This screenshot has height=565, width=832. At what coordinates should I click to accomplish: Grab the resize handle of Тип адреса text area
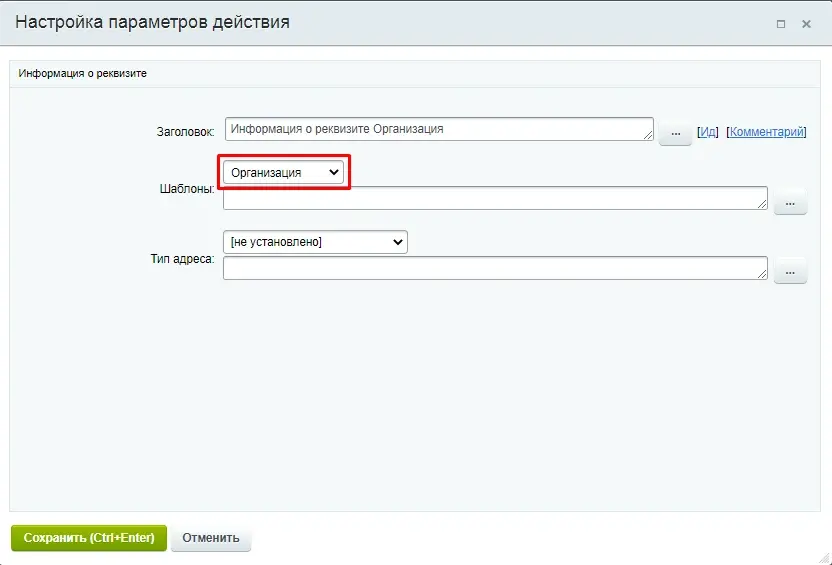pyautogui.click(x=762, y=274)
